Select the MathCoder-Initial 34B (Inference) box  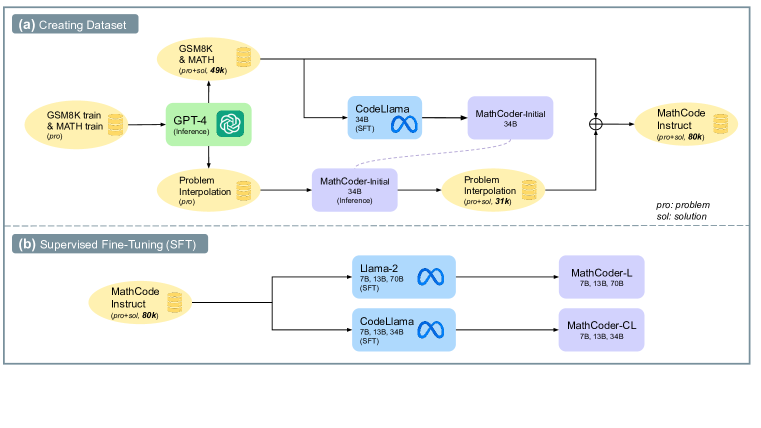[355, 190]
